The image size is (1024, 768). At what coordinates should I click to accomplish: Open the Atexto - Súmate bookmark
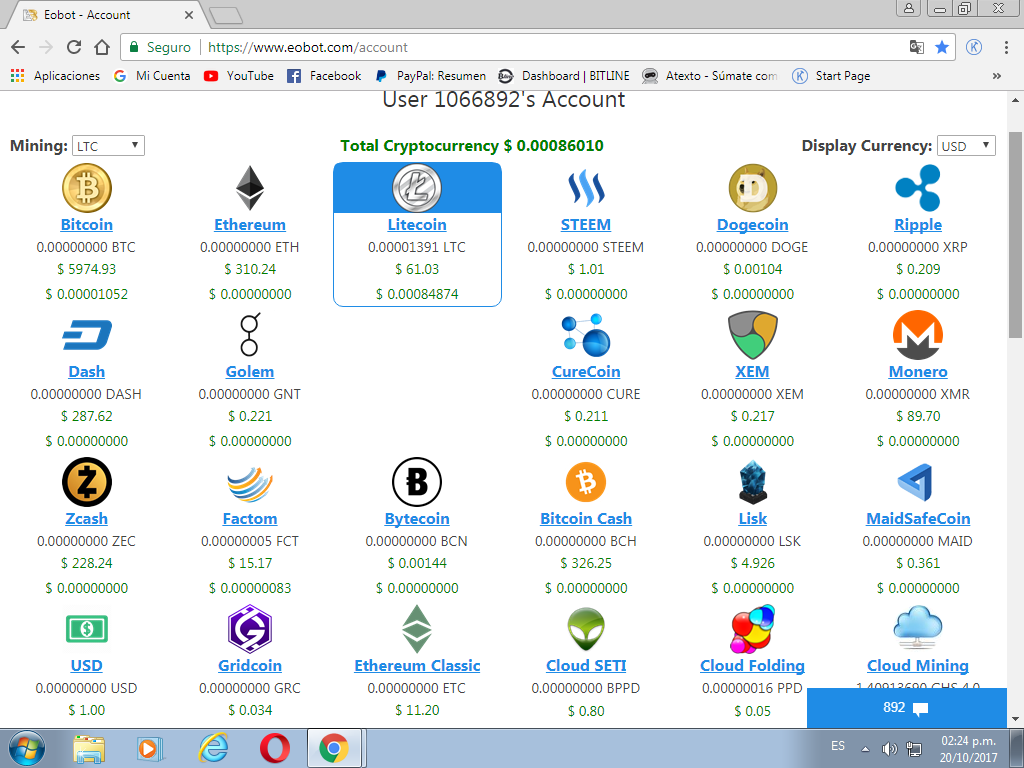click(x=710, y=76)
